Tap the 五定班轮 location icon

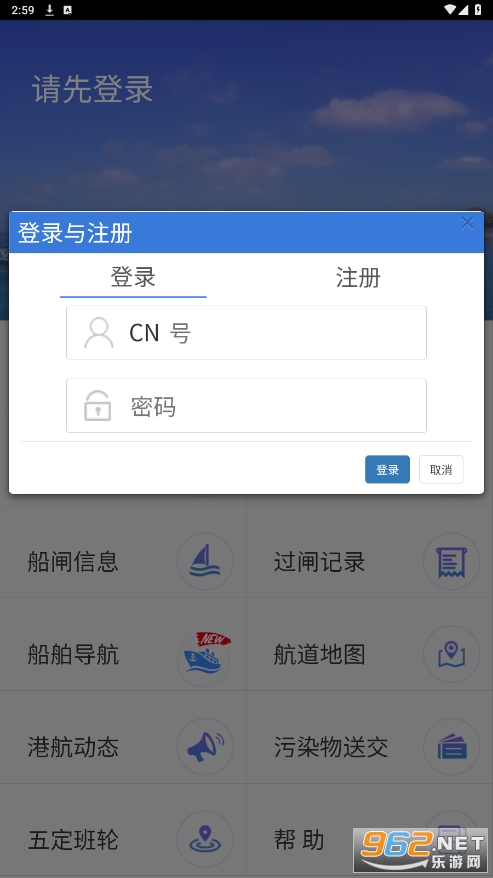[x=205, y=839]
